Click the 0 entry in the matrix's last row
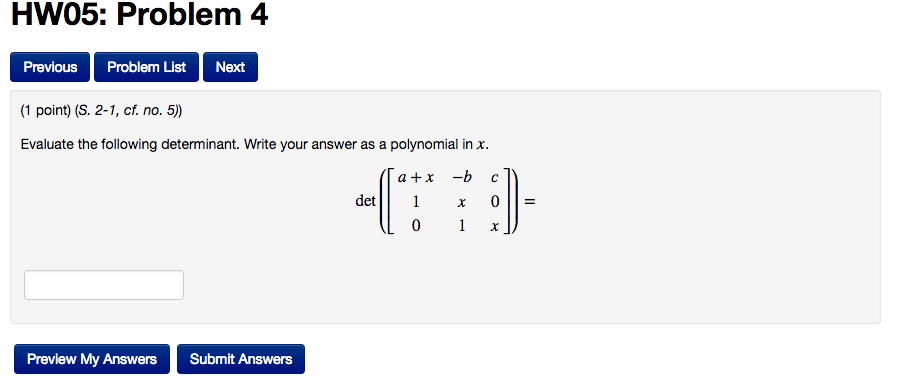This screenshot has height=379, width=897. click(416, 226)
